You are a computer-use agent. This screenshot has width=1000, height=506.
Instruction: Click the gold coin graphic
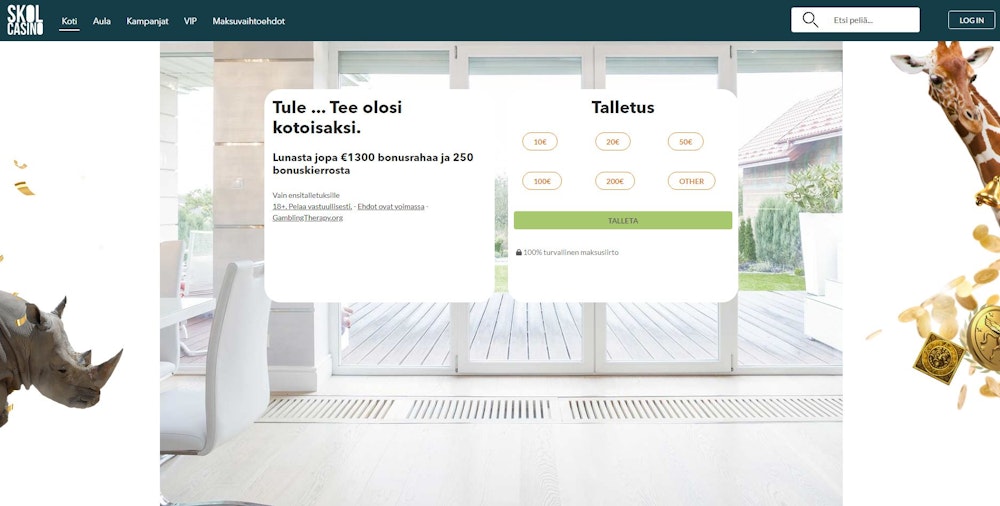point(982,335)
